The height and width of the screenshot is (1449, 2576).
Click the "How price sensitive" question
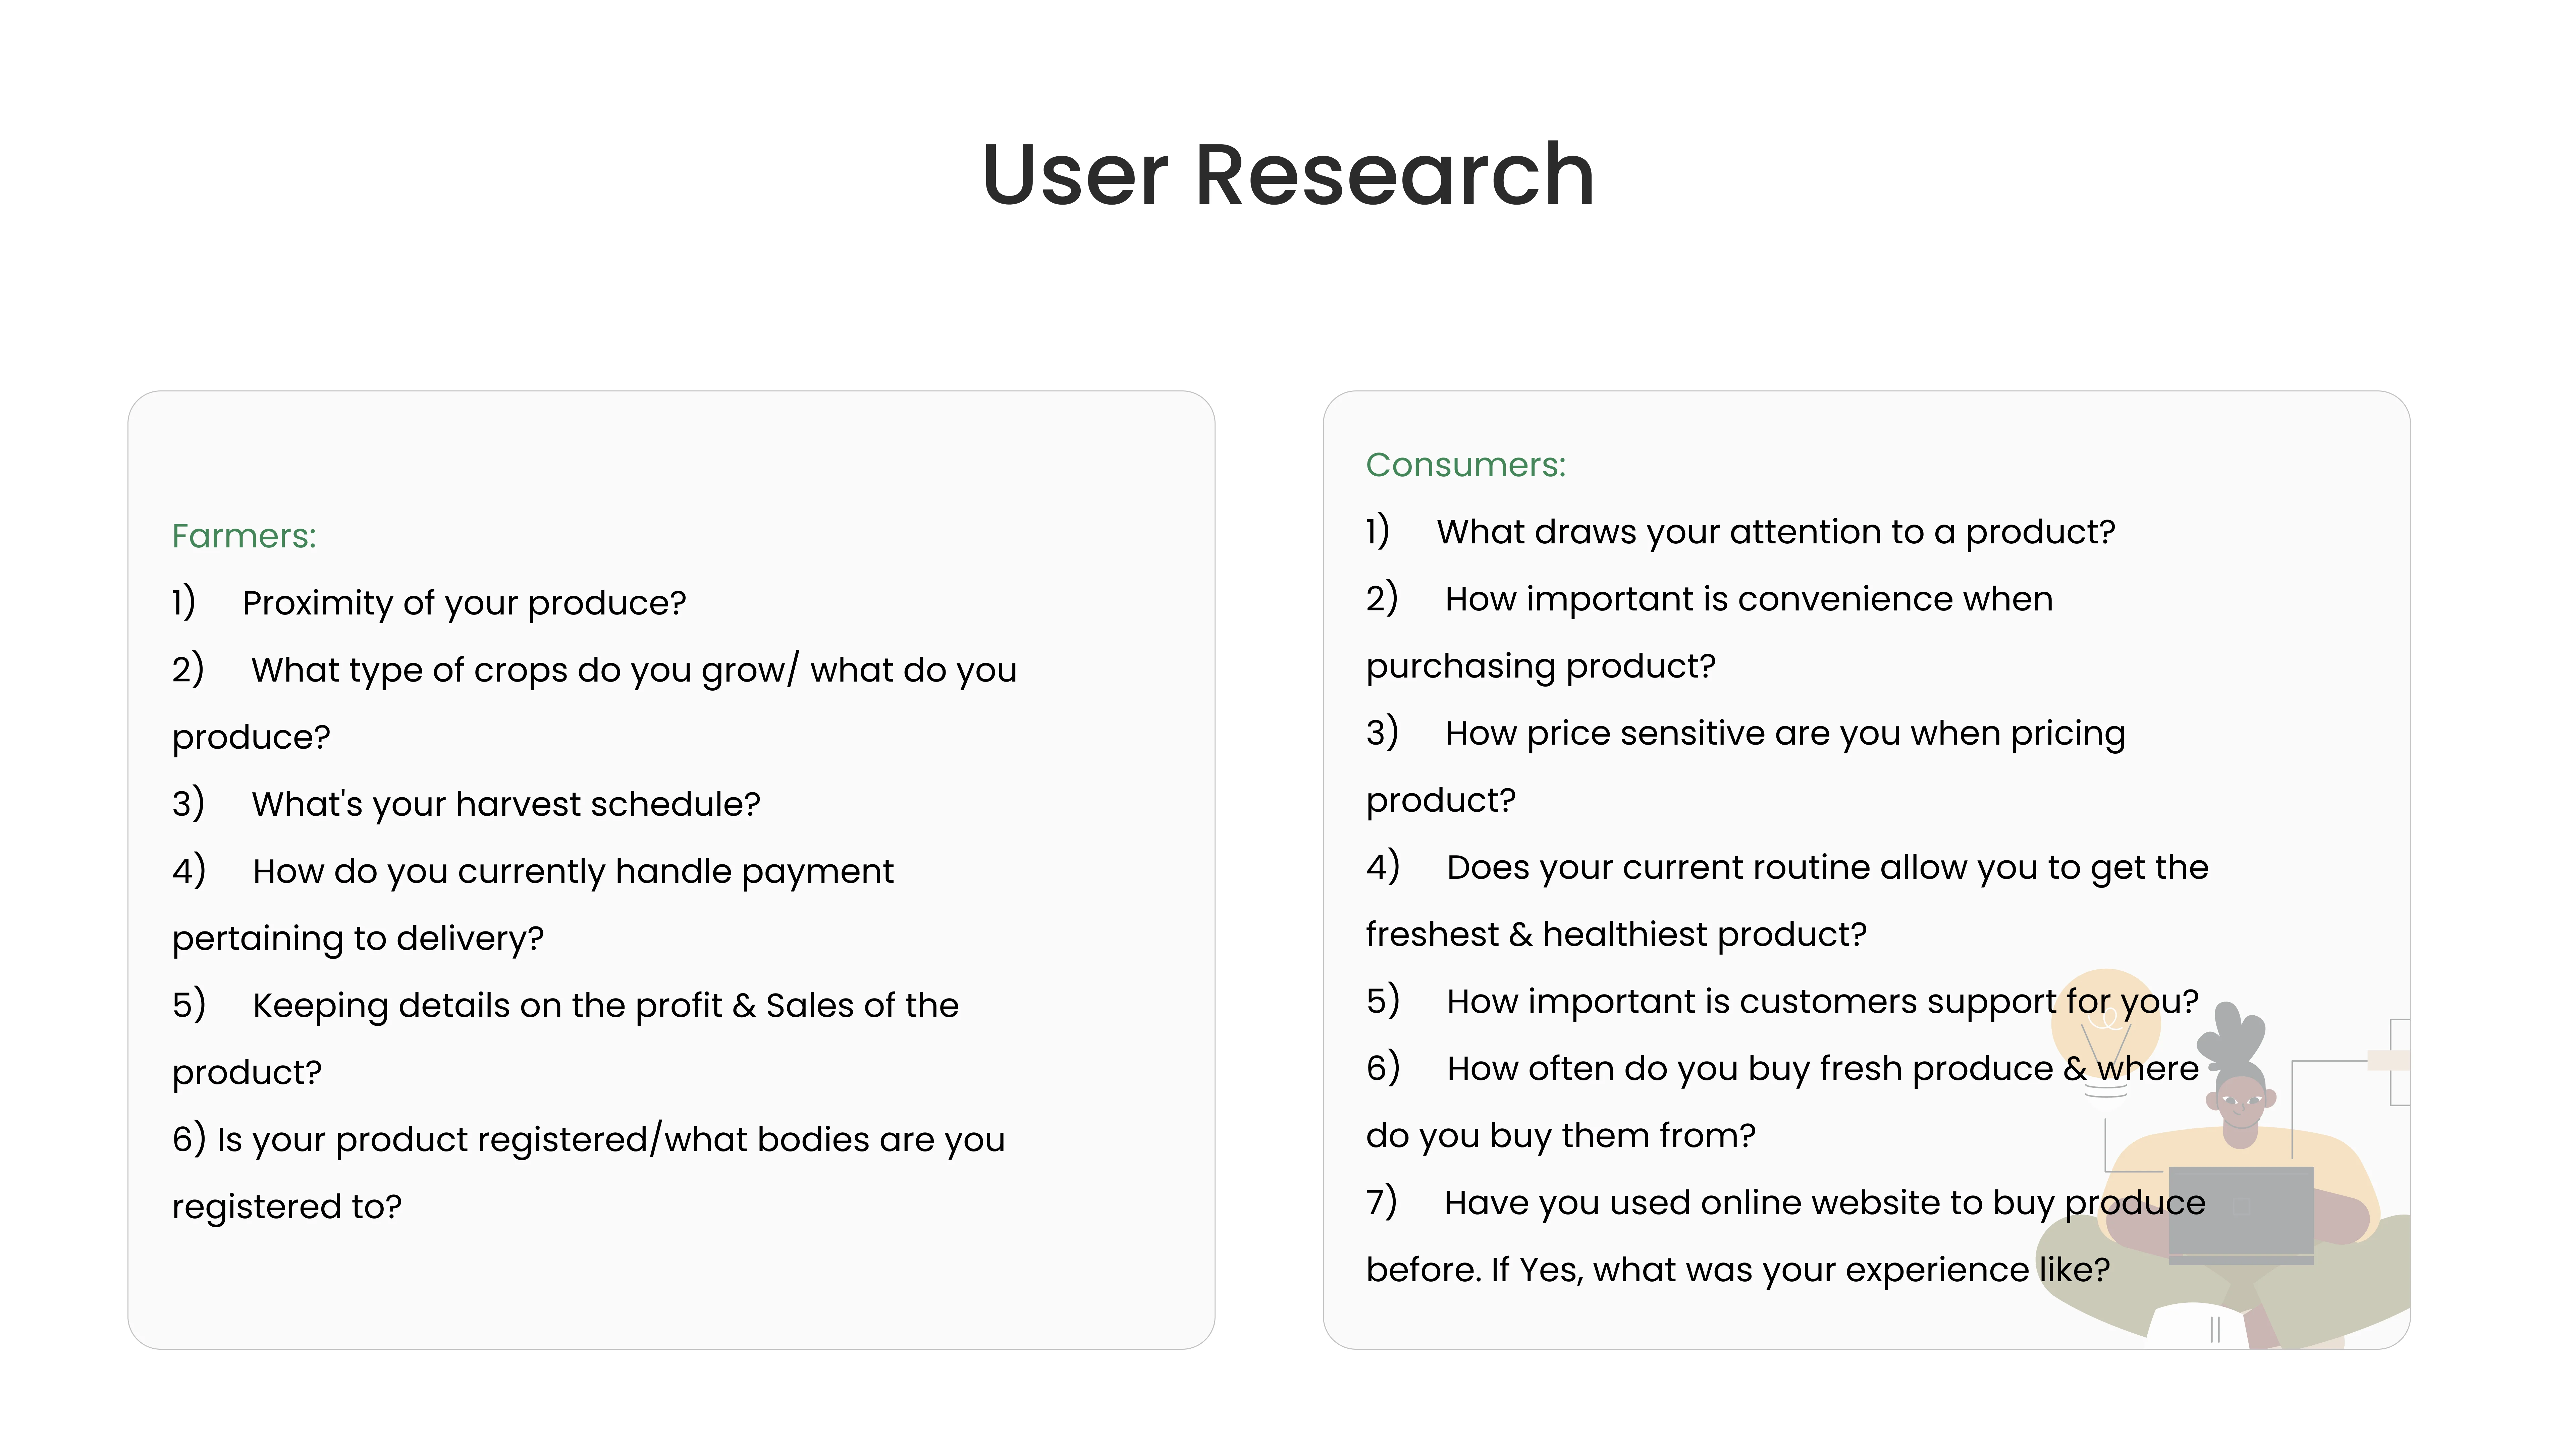pyautogui.click(x=1785, y=733)
